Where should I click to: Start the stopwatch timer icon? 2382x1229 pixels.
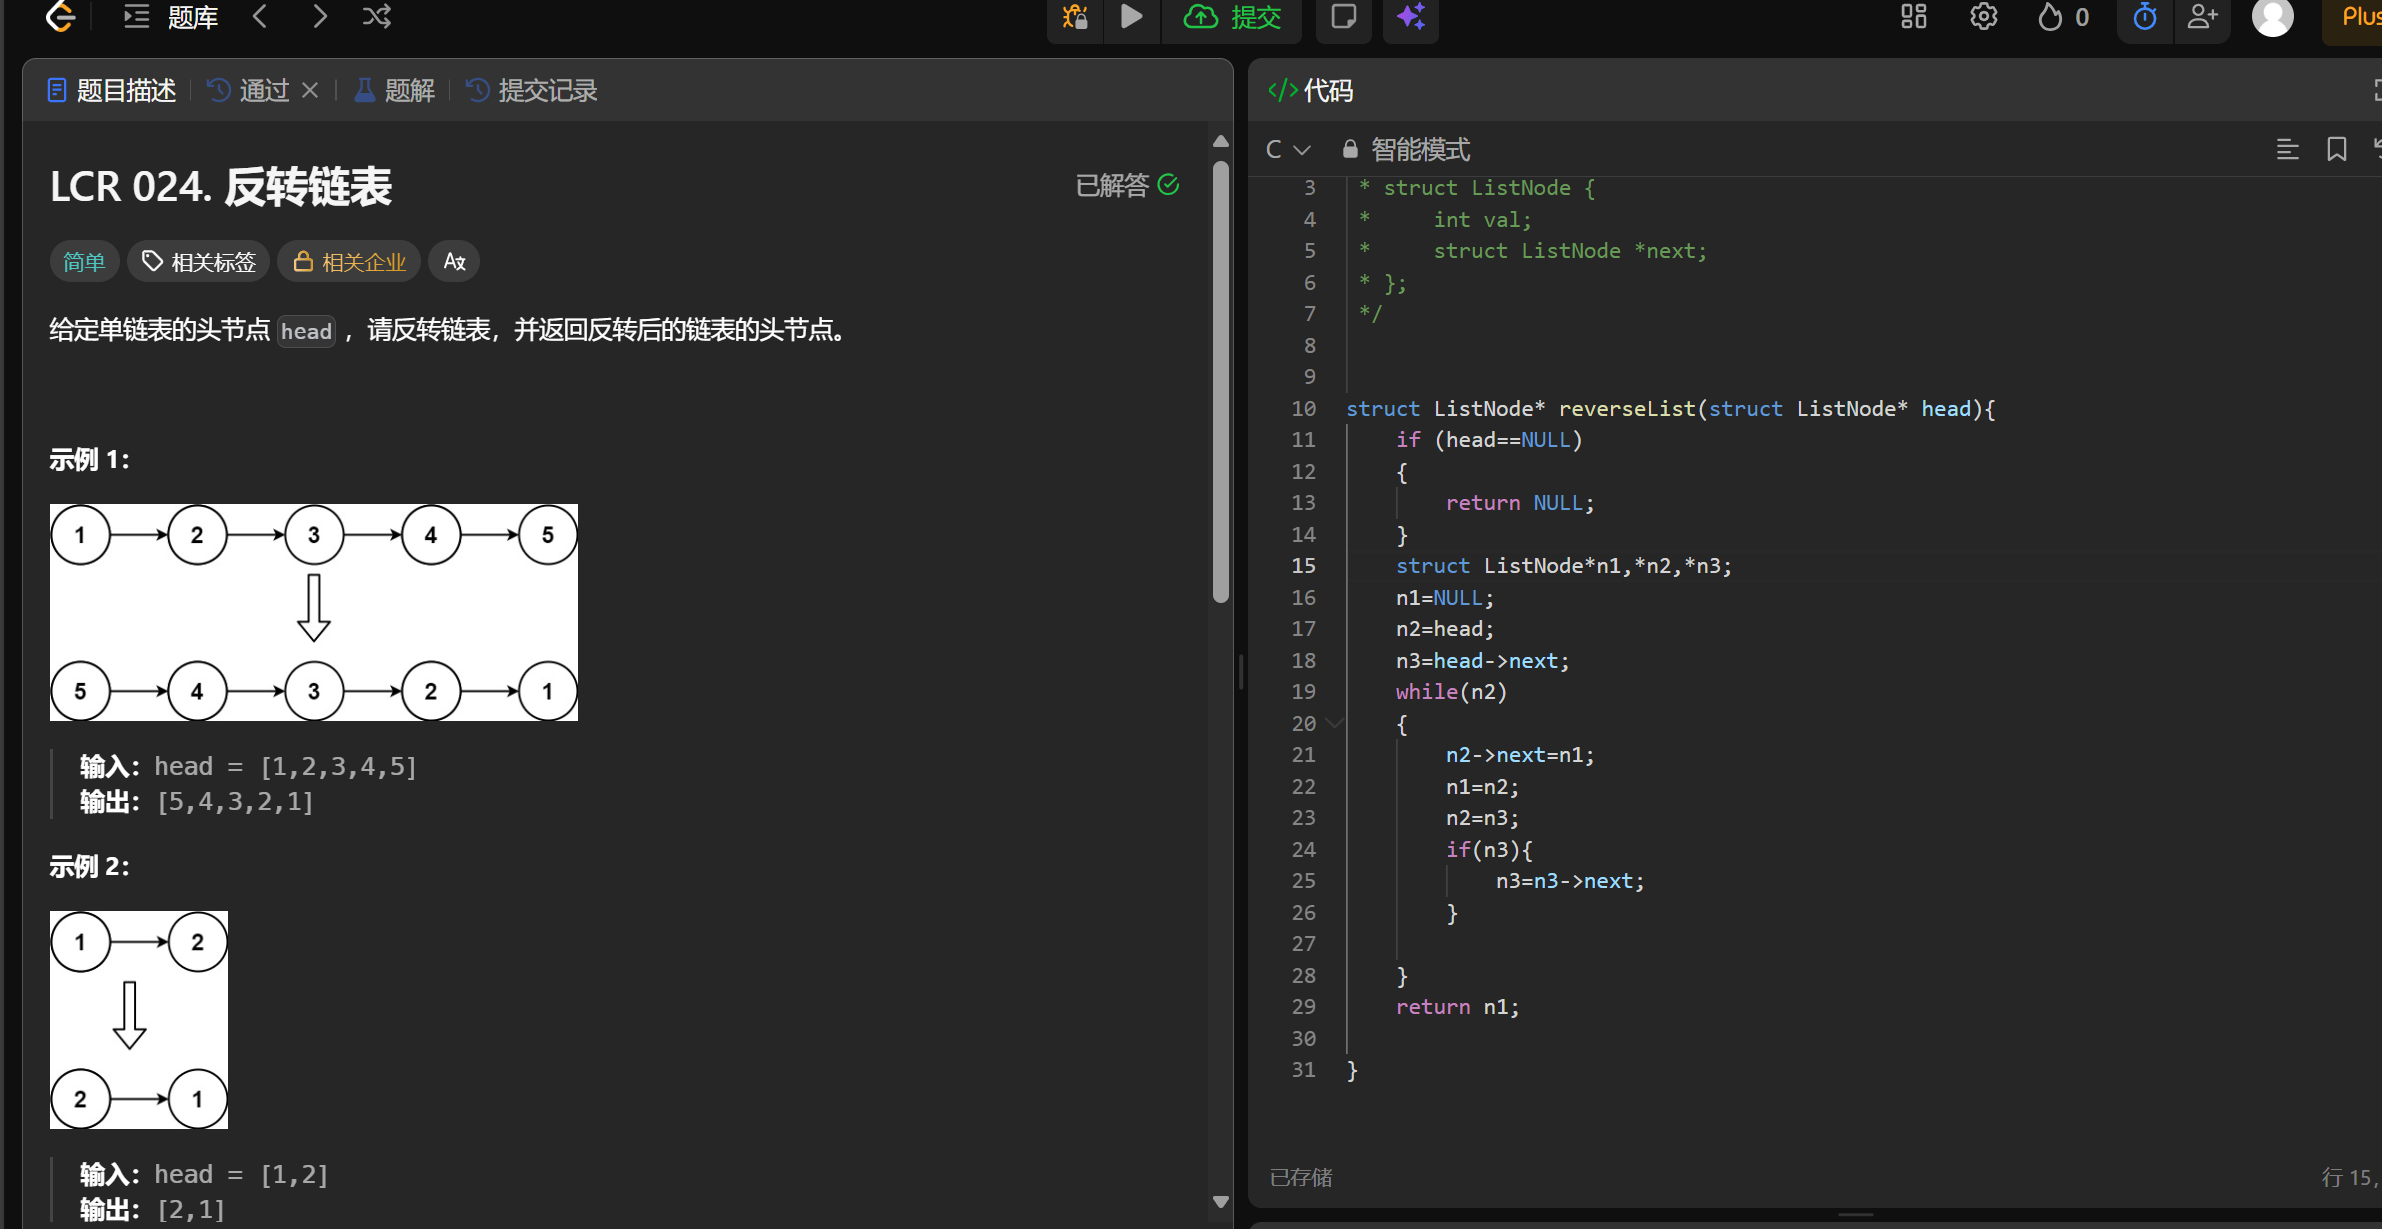pos(2145,17)
